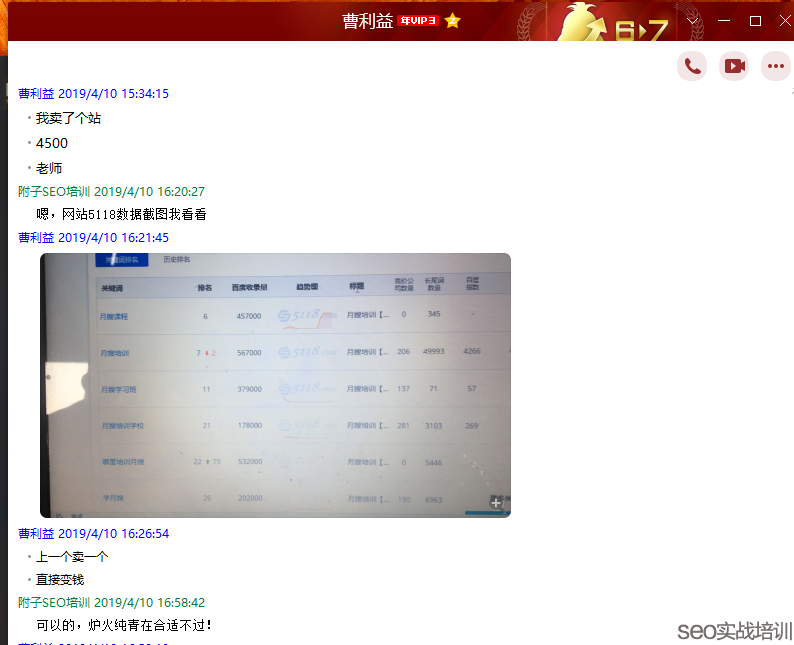Click sender 附子SEO培训 at 16:58:42

pyautogui.click(x=54, y=603)
